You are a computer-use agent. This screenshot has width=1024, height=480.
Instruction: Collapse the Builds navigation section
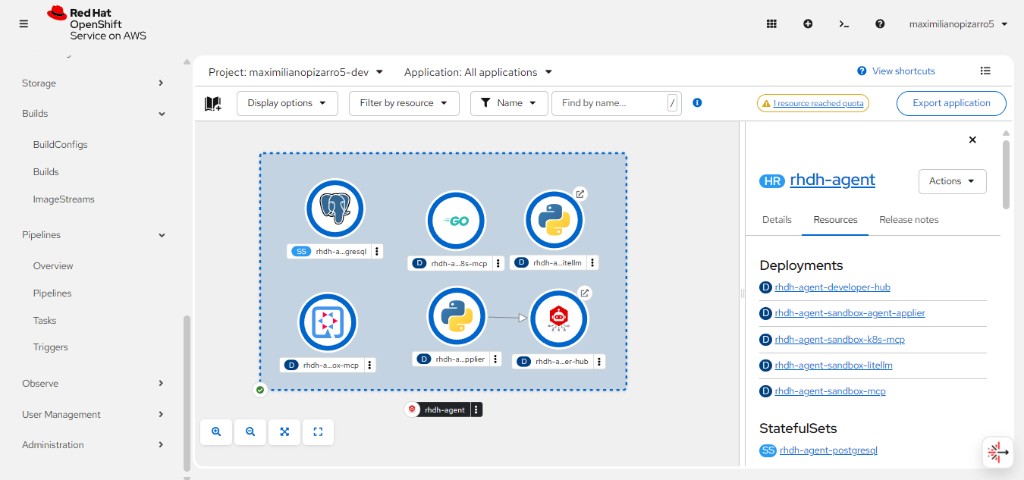92,114
